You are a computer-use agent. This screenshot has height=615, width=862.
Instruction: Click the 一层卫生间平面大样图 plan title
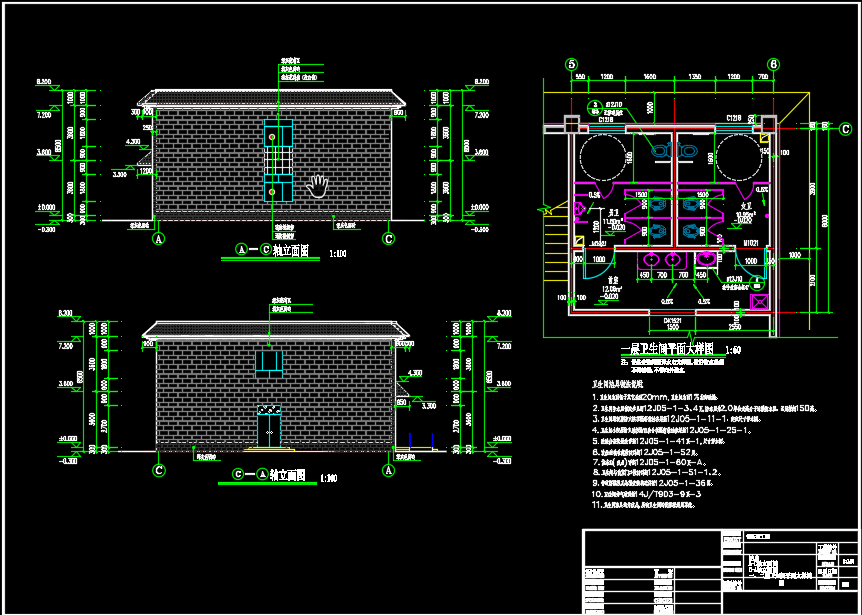coord(666,348)
